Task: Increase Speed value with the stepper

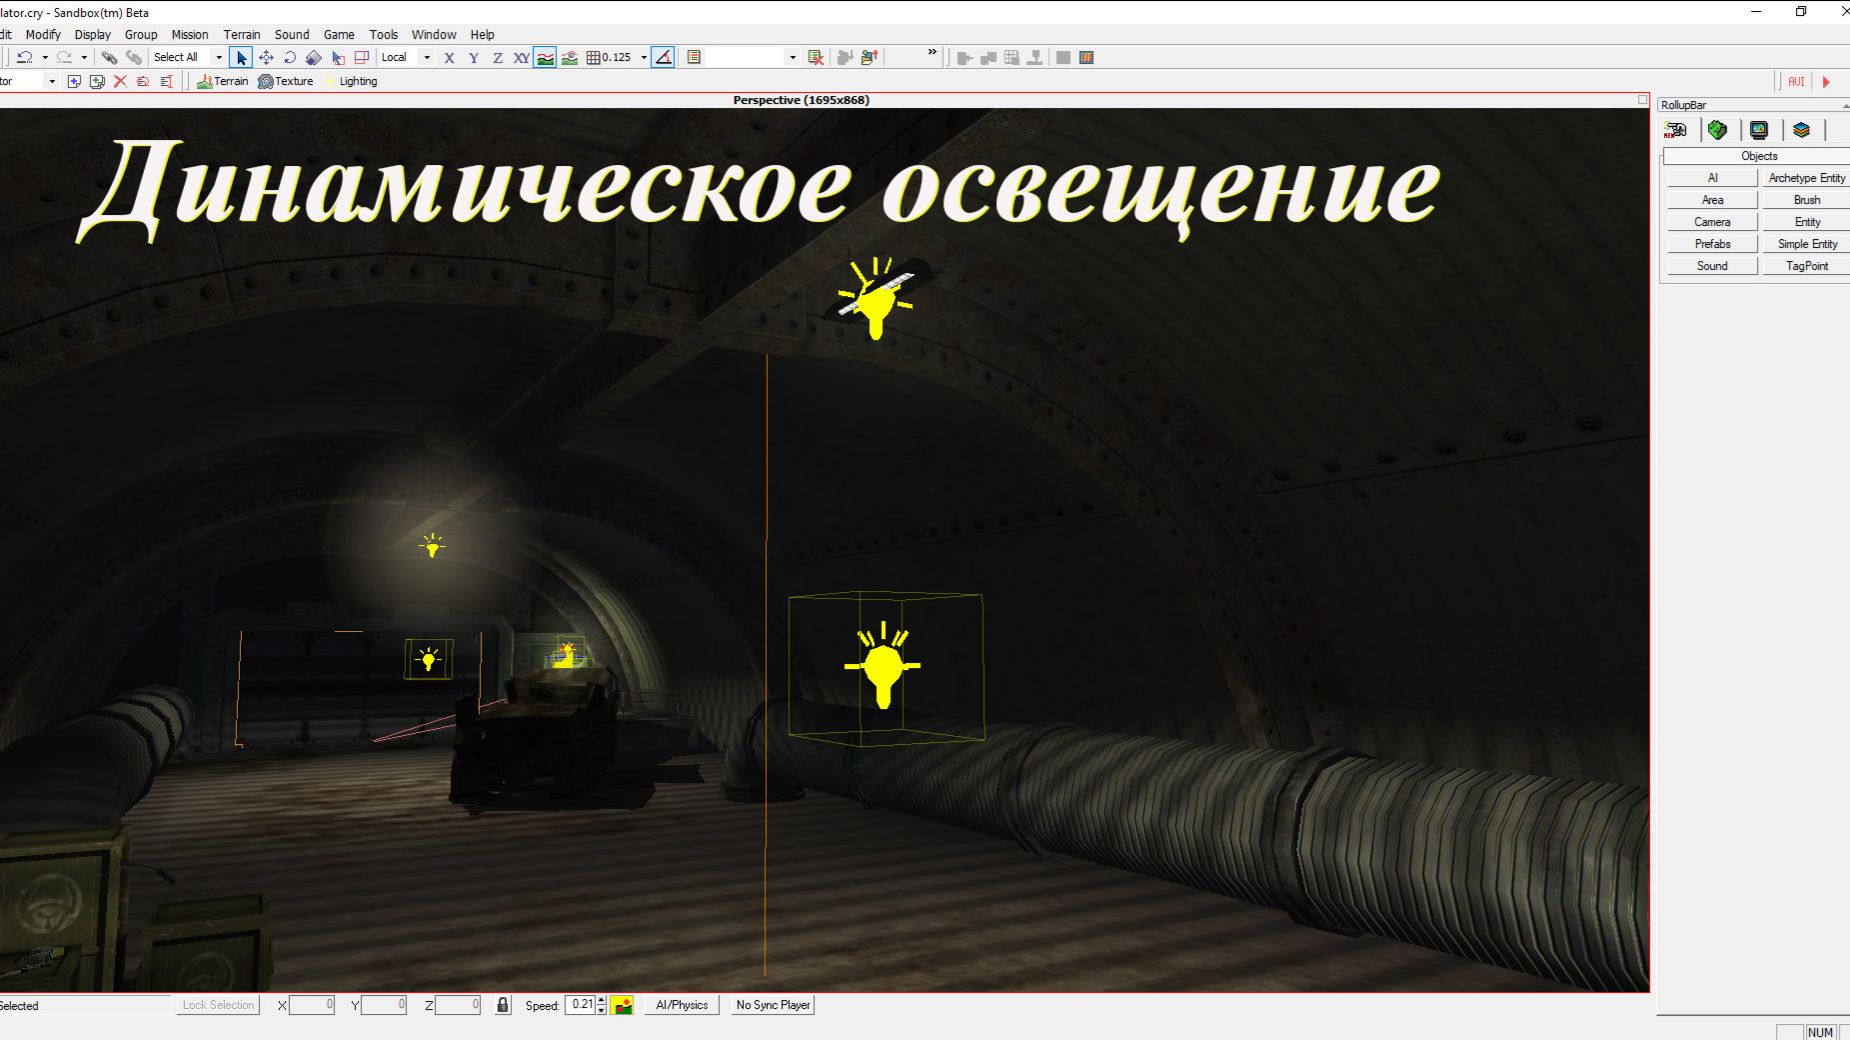Action: click(601, 1001)
